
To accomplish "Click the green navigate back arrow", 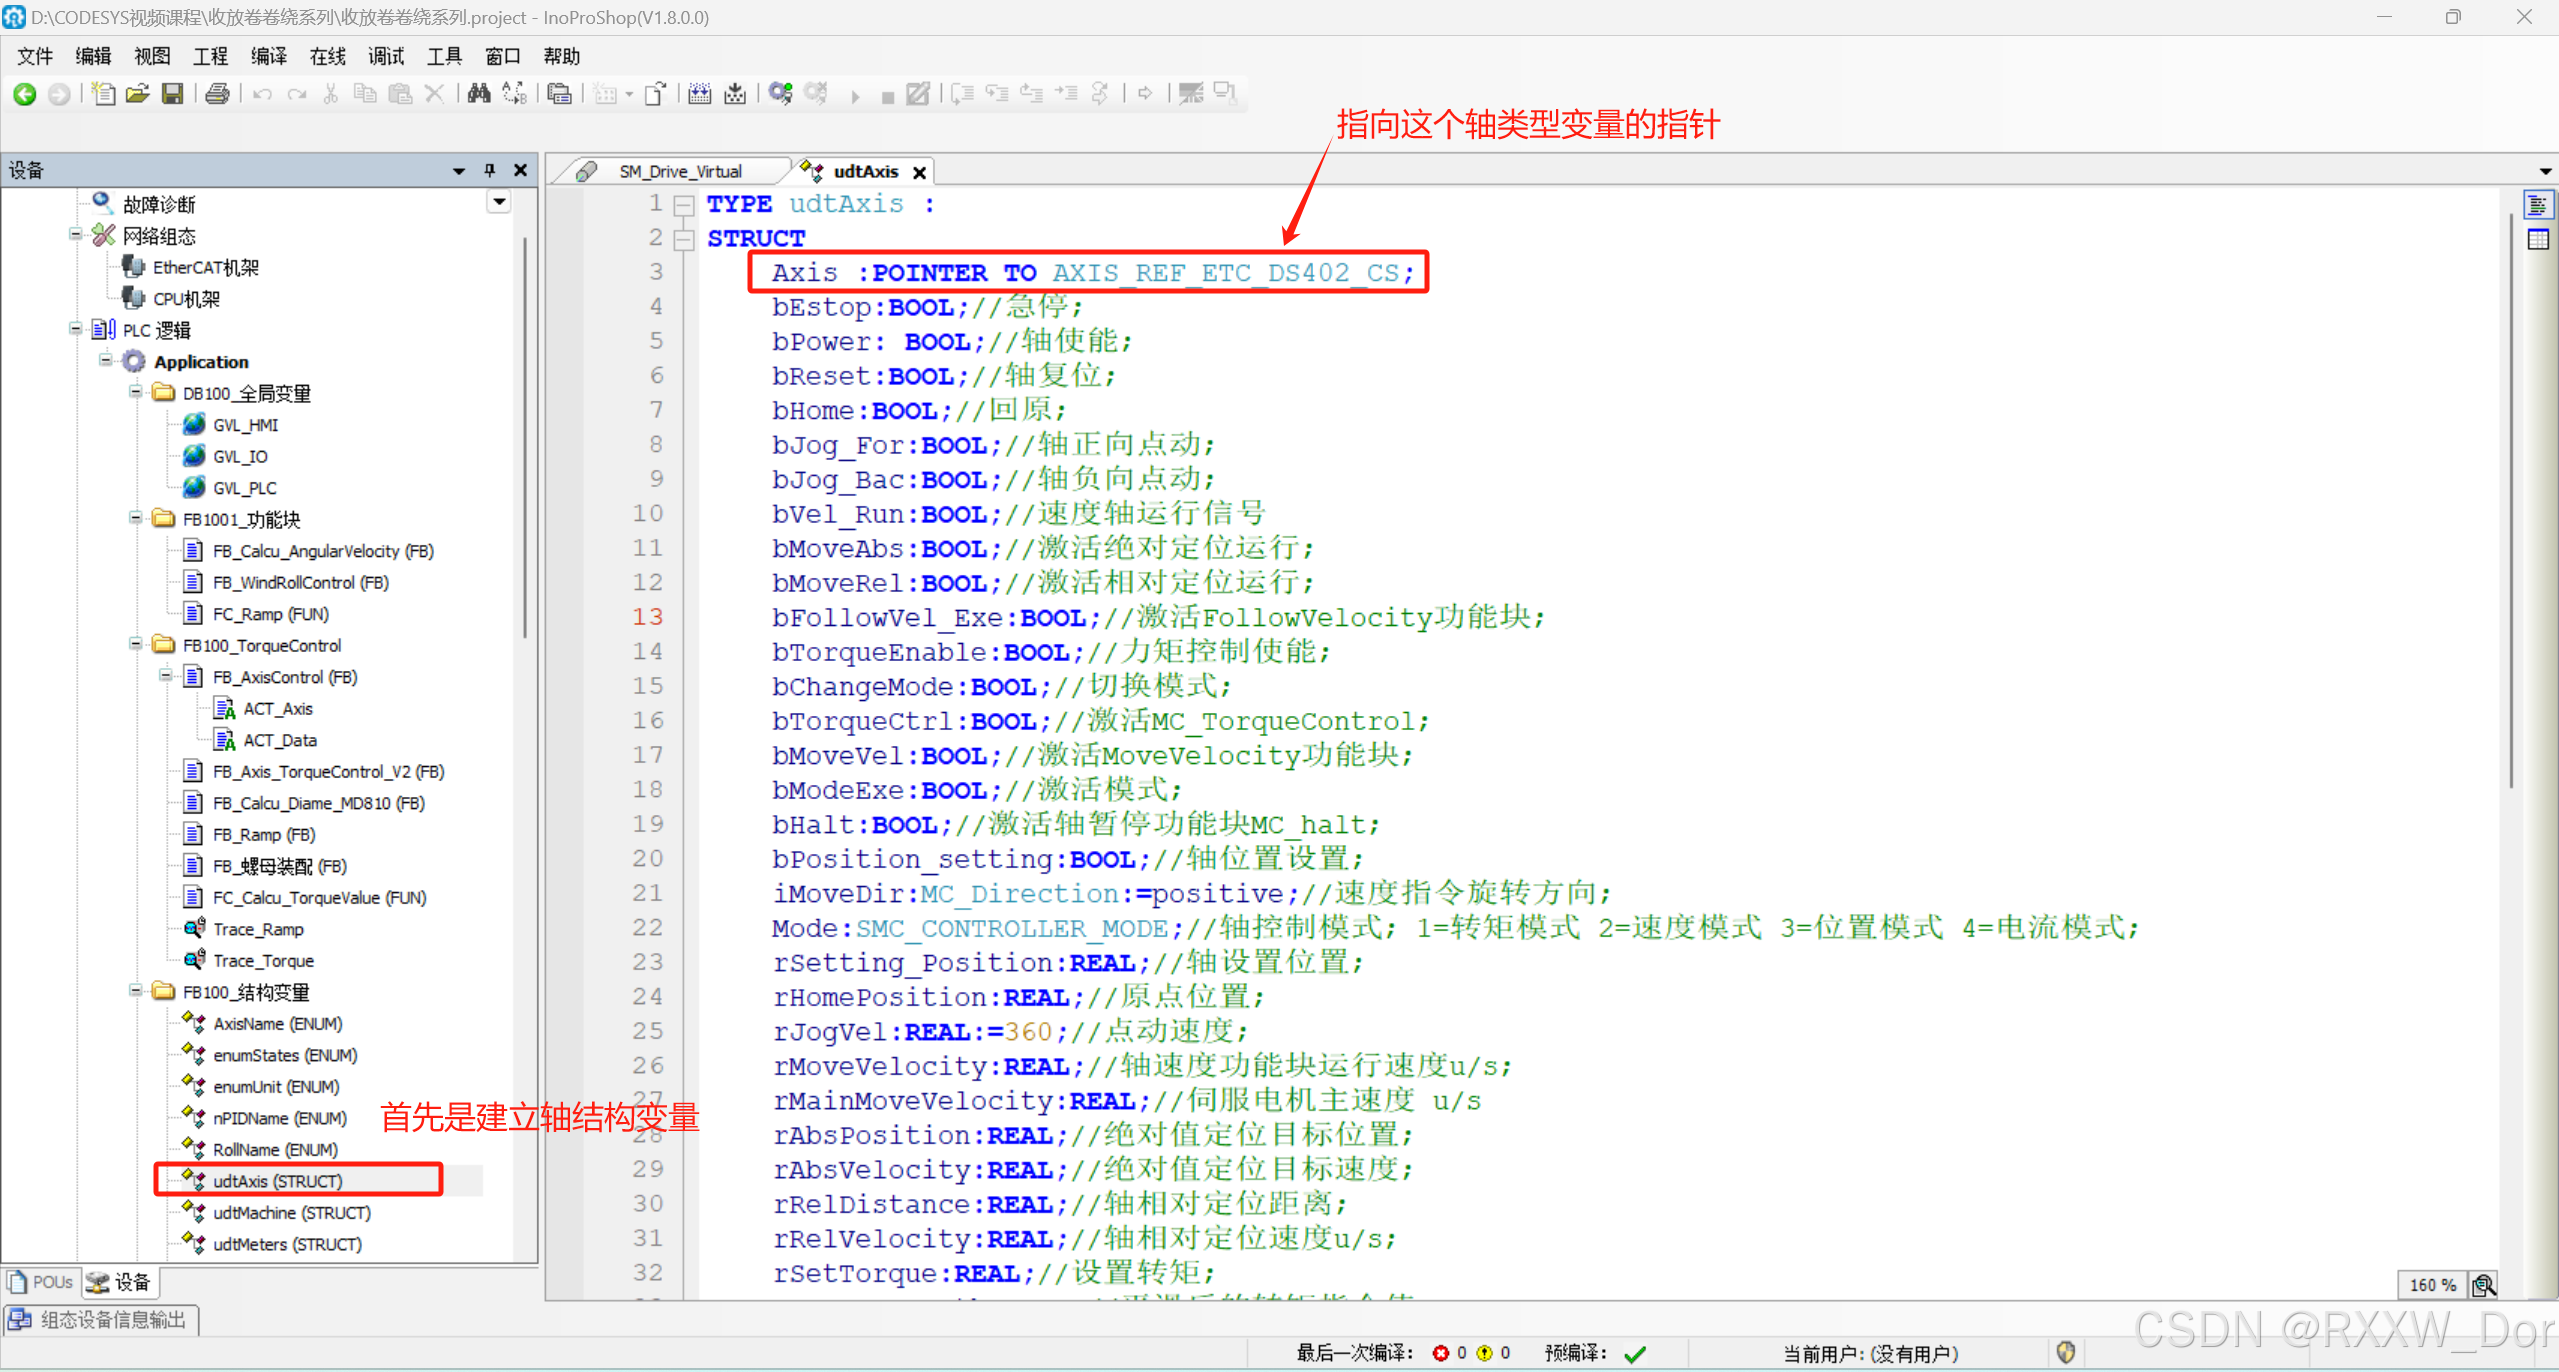I will pyautogui.click(x=25, y=94).
